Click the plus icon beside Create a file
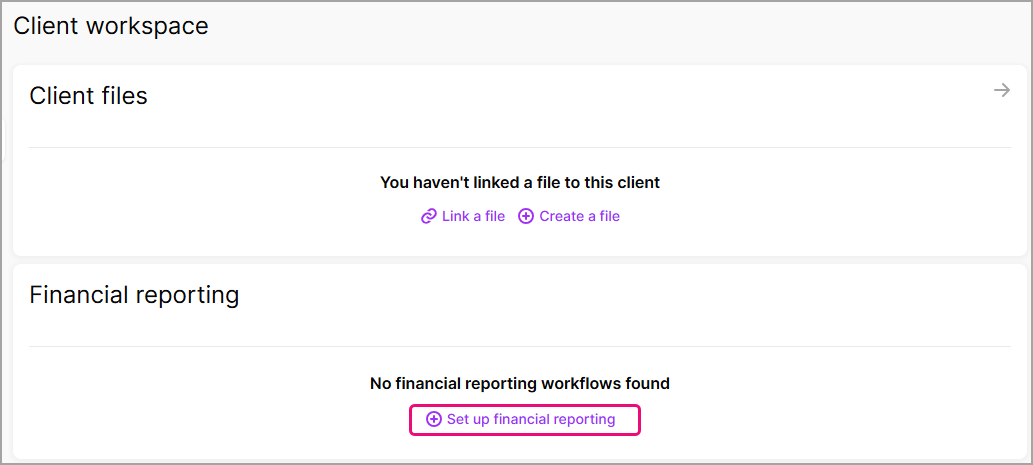 point(526,216)
